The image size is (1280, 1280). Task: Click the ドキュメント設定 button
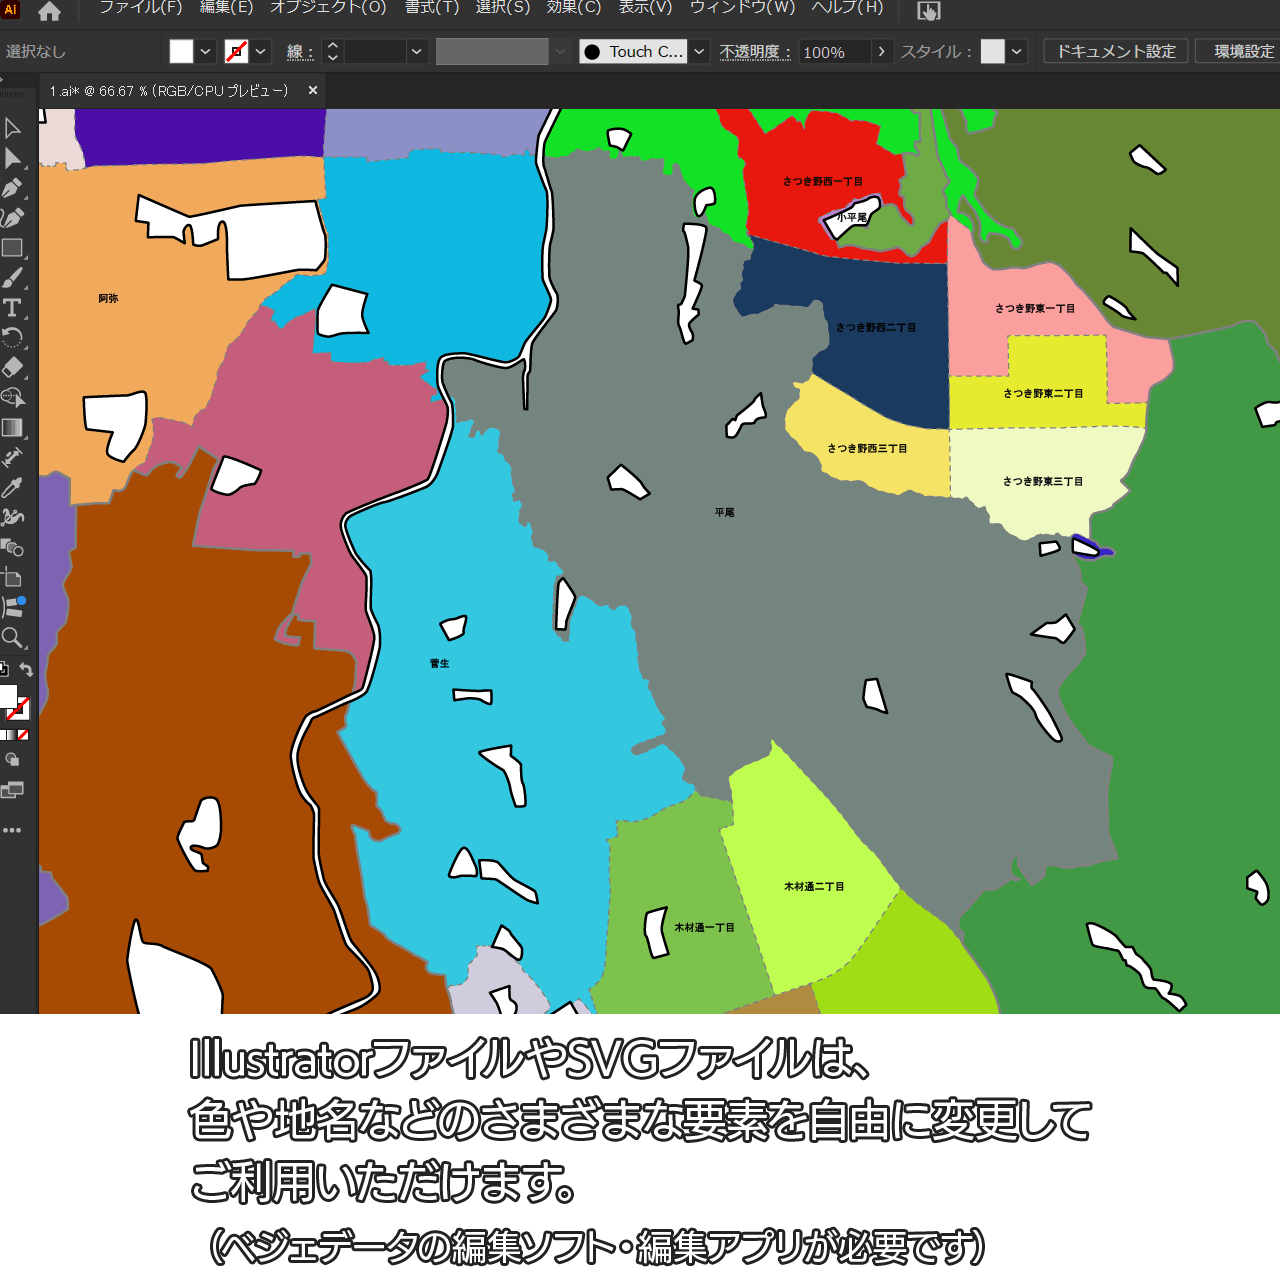1115,52
